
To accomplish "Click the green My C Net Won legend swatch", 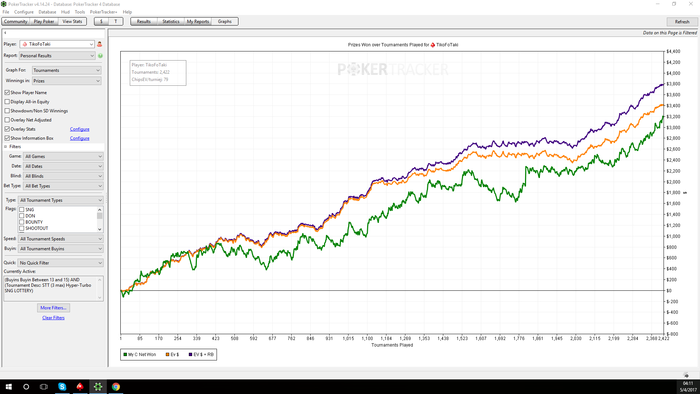I will [125, 355].
